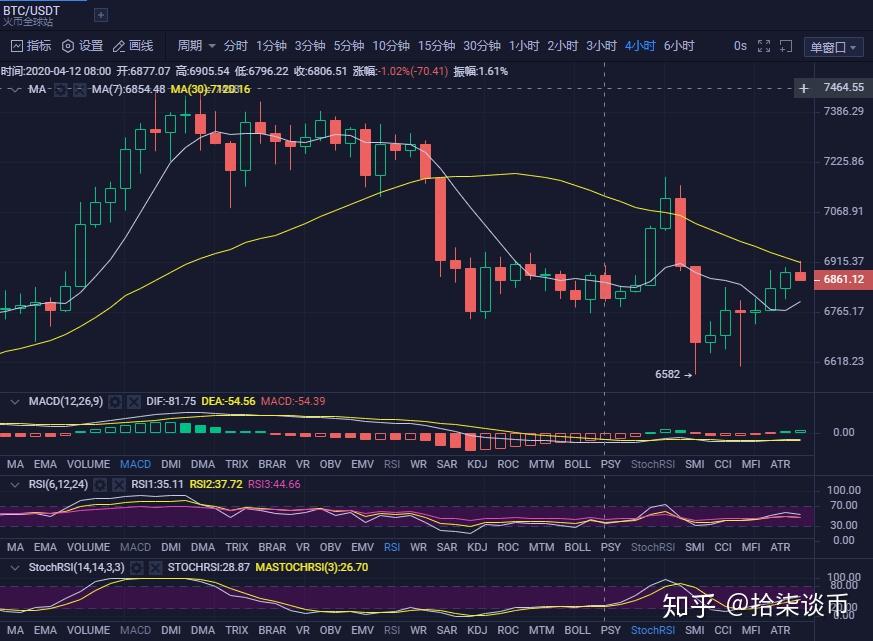The height and width of the screenshot is (641, 873).
Task: Enter fullscreen chart mode
Action: 764,46
